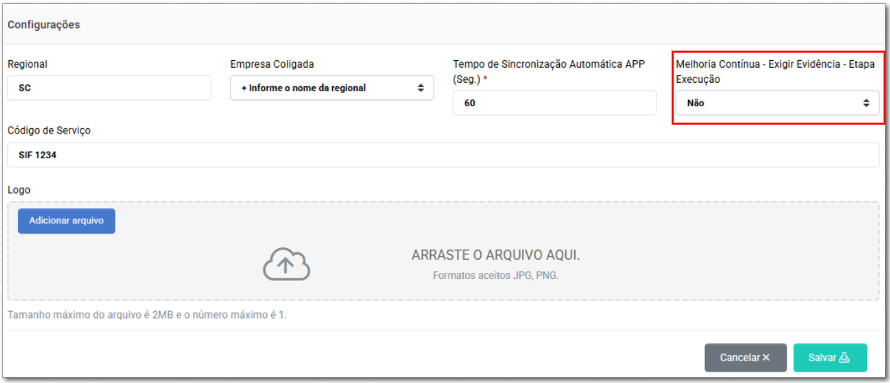Click the Código de Serviço field SIF 1234
This screenshot has width=890, height=383.
pyautogui.click(x=443, y=155)
